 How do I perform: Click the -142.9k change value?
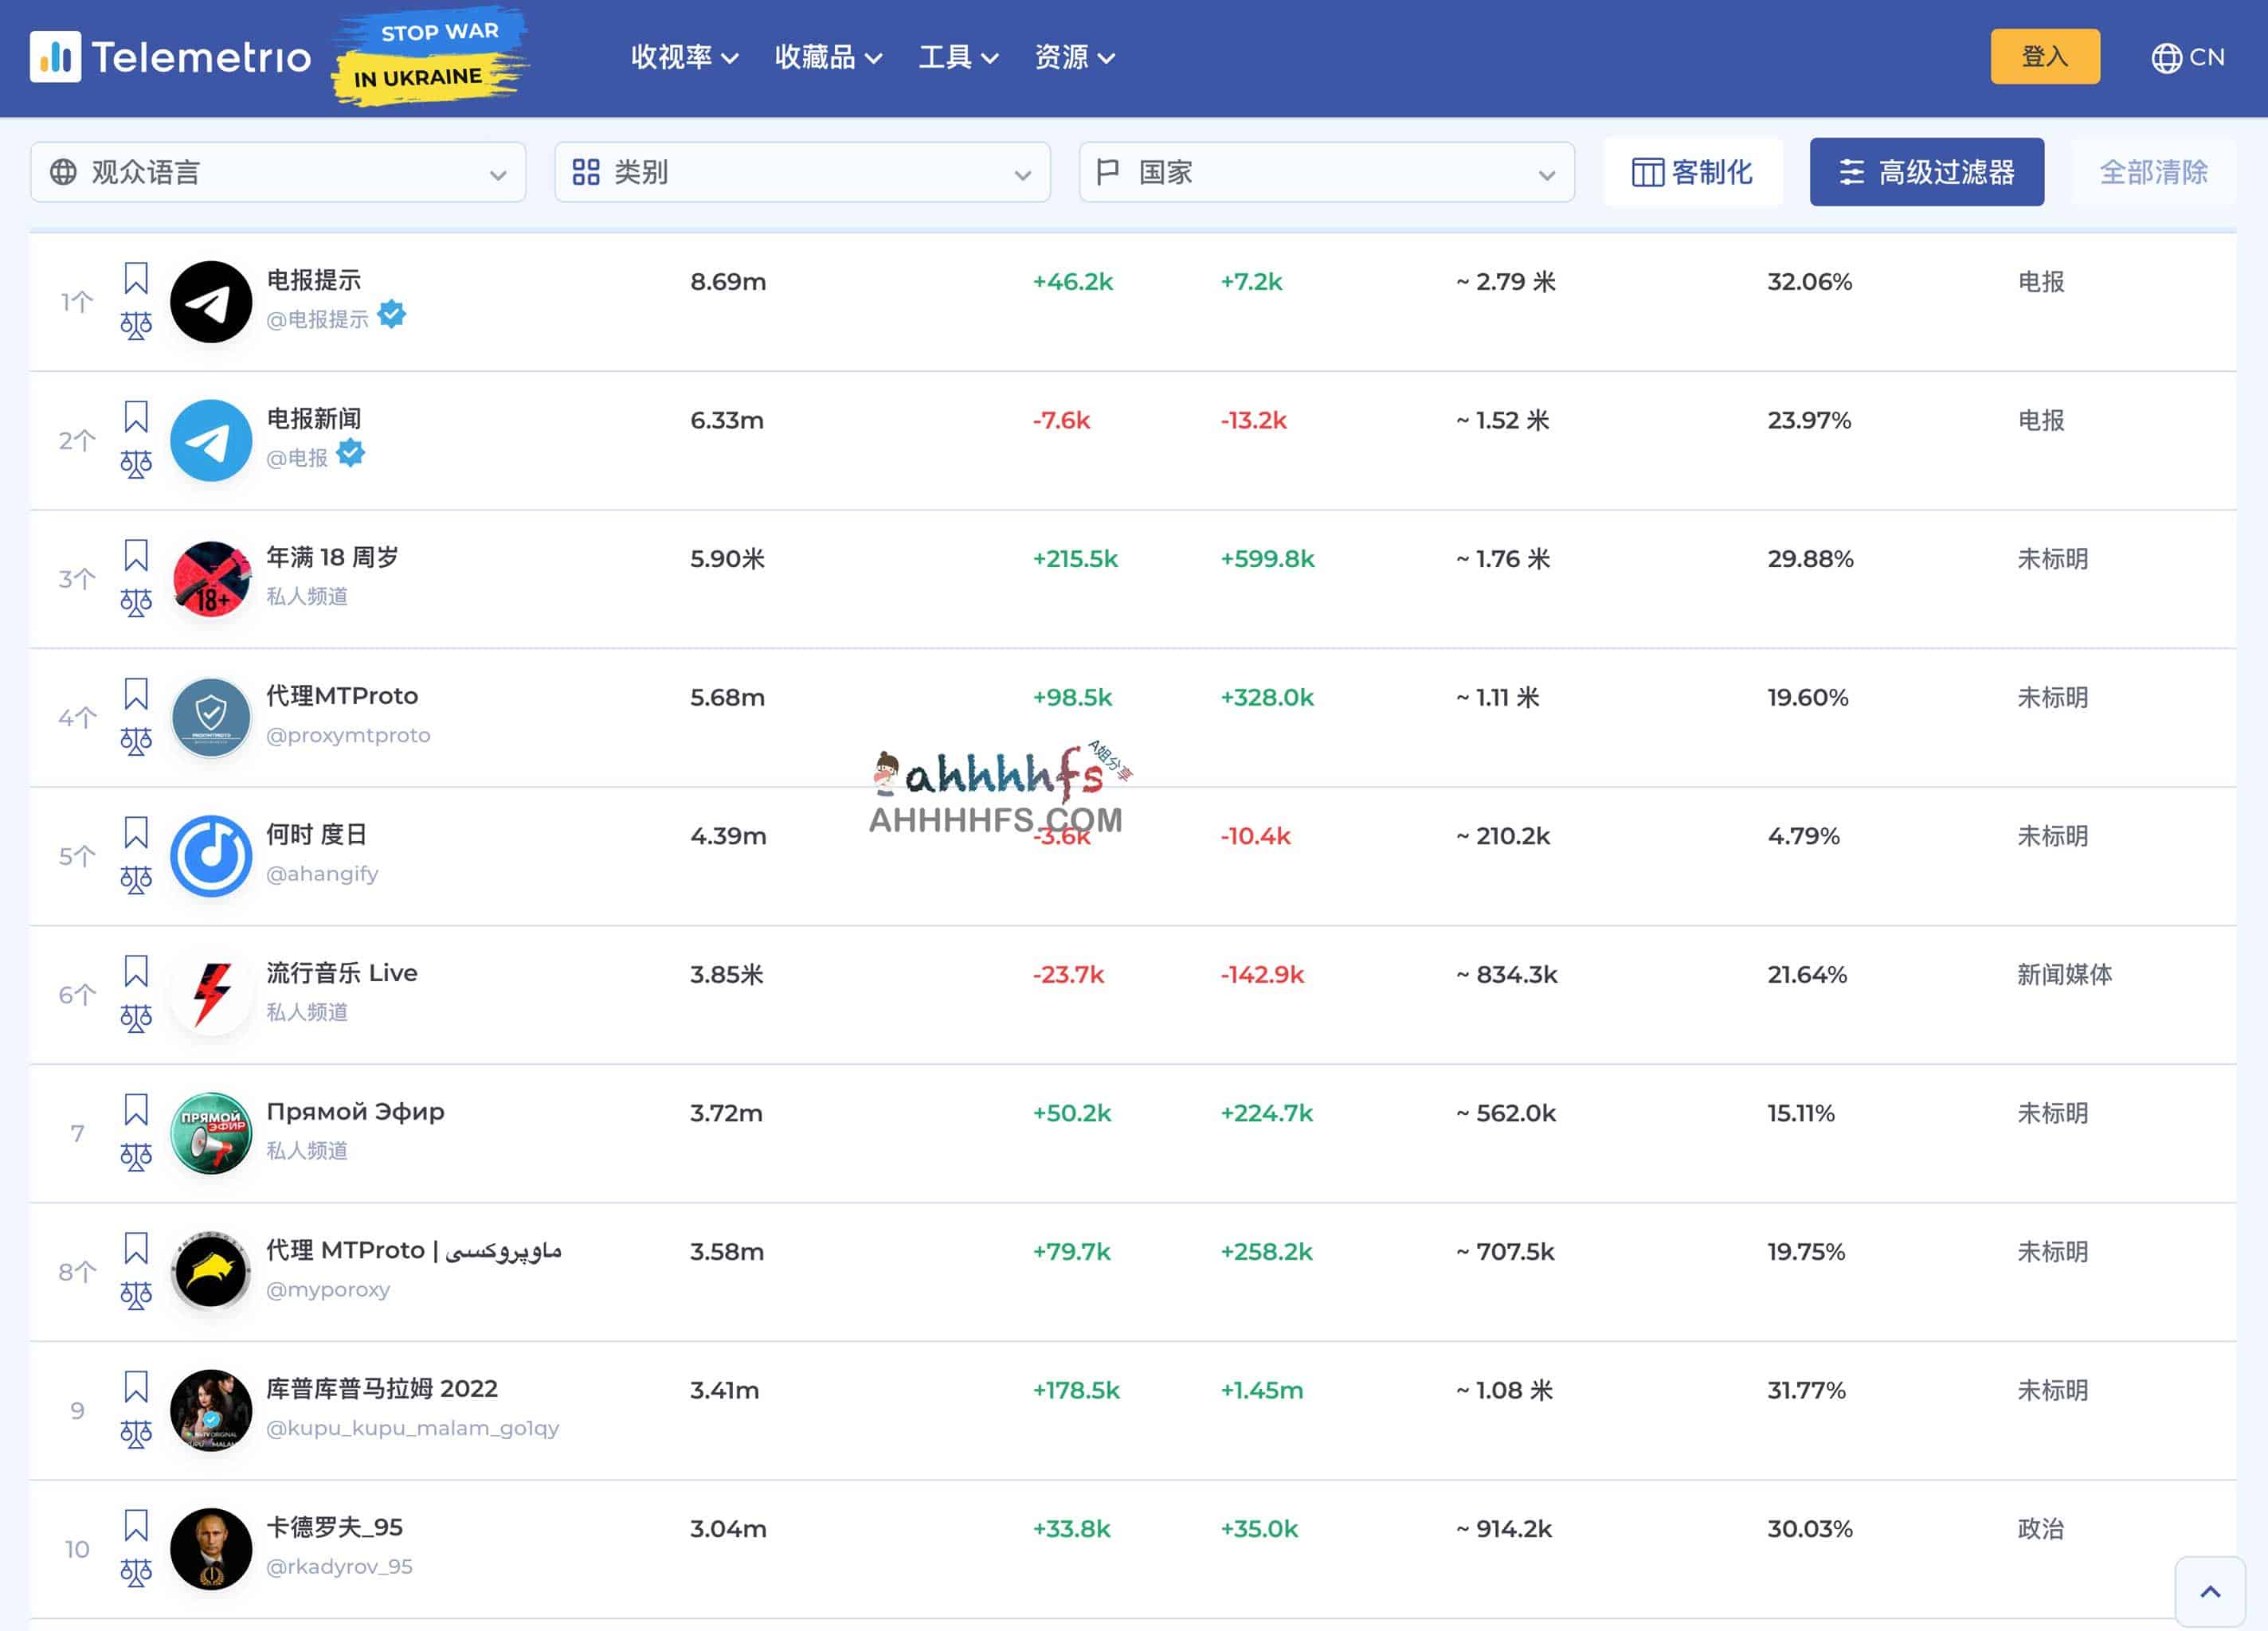click(1262, 974)
